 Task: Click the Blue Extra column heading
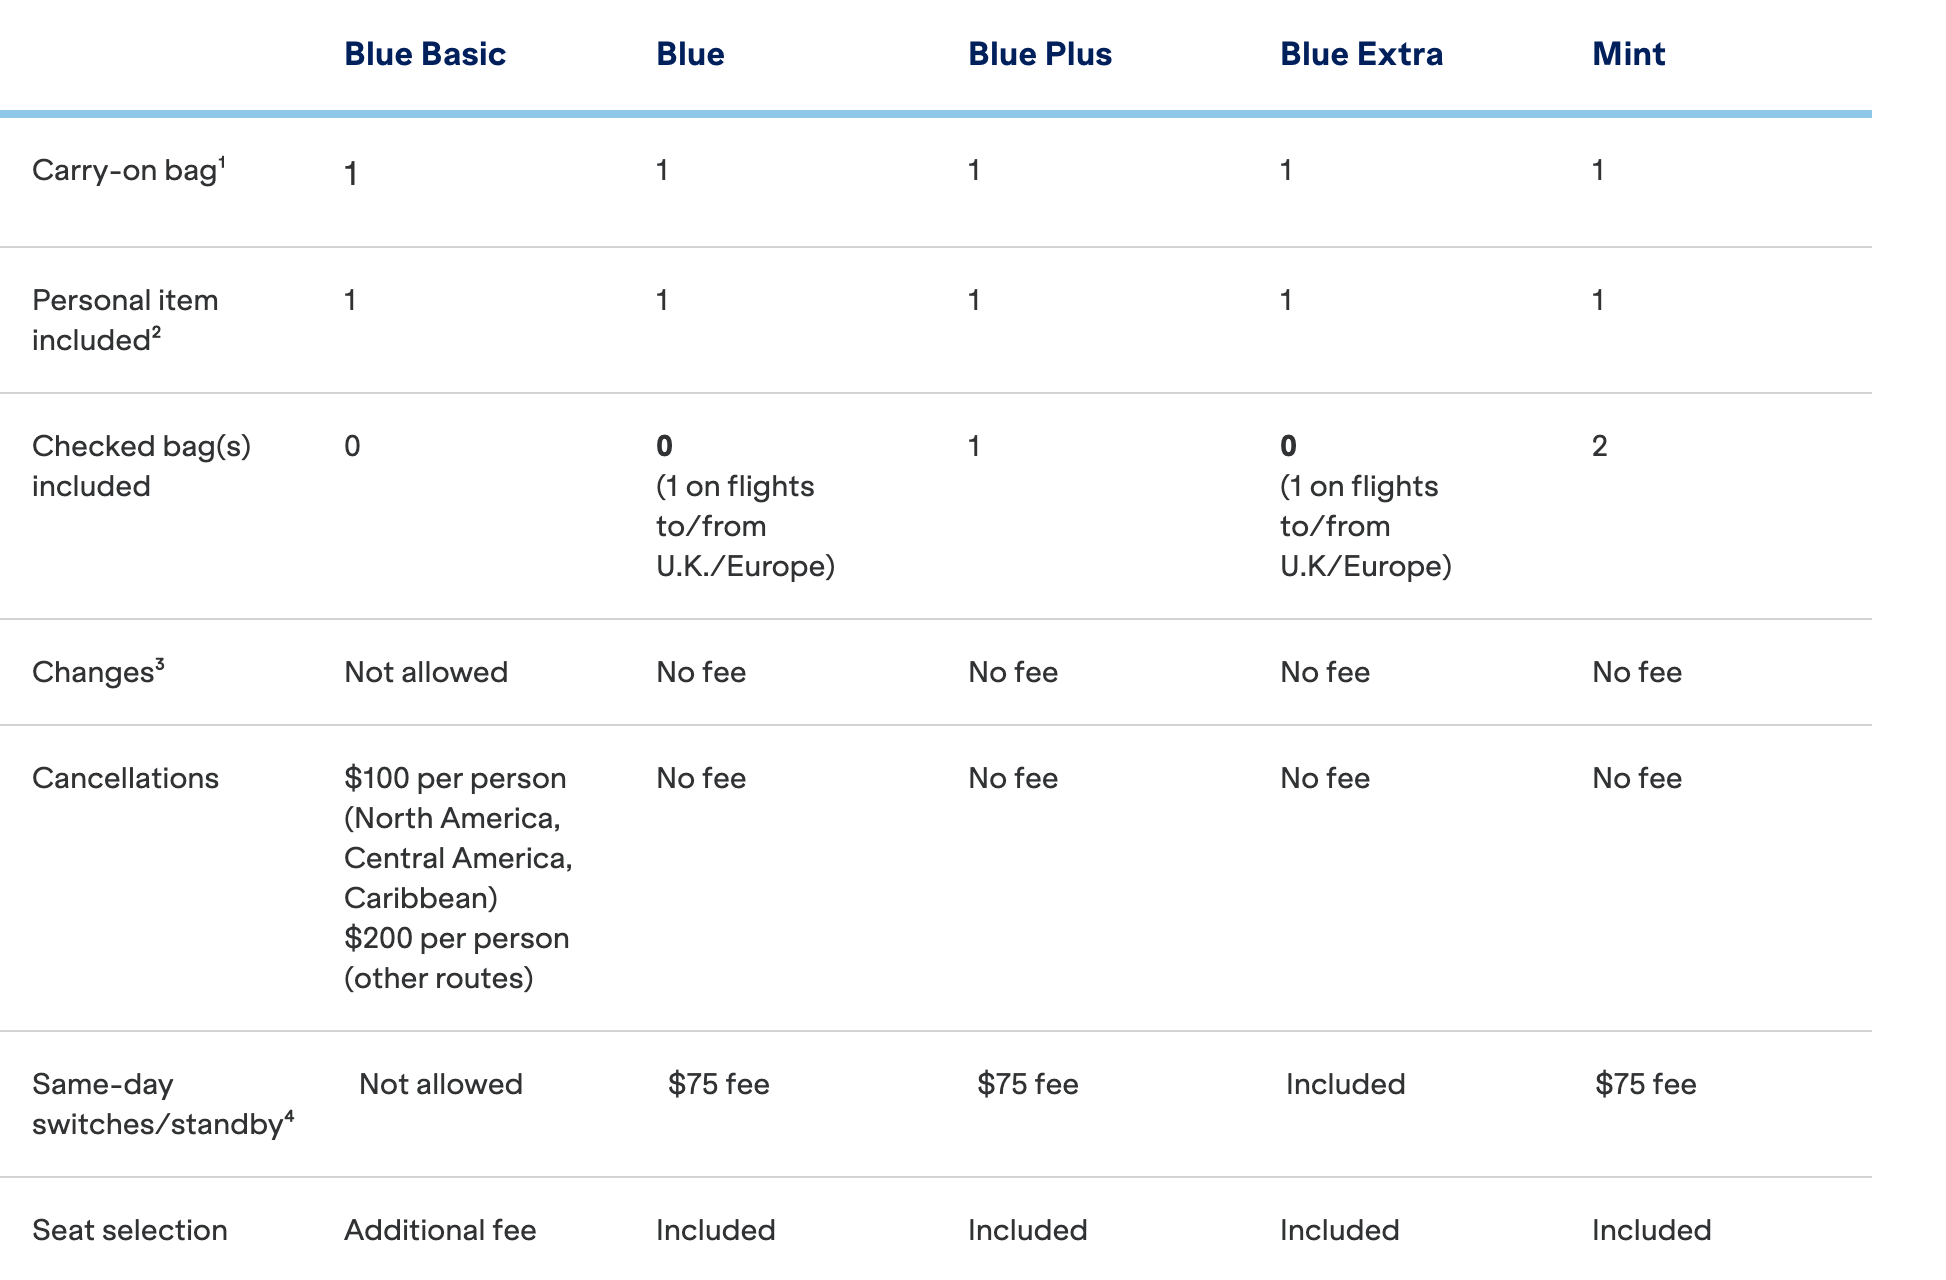pos(1361,54)
